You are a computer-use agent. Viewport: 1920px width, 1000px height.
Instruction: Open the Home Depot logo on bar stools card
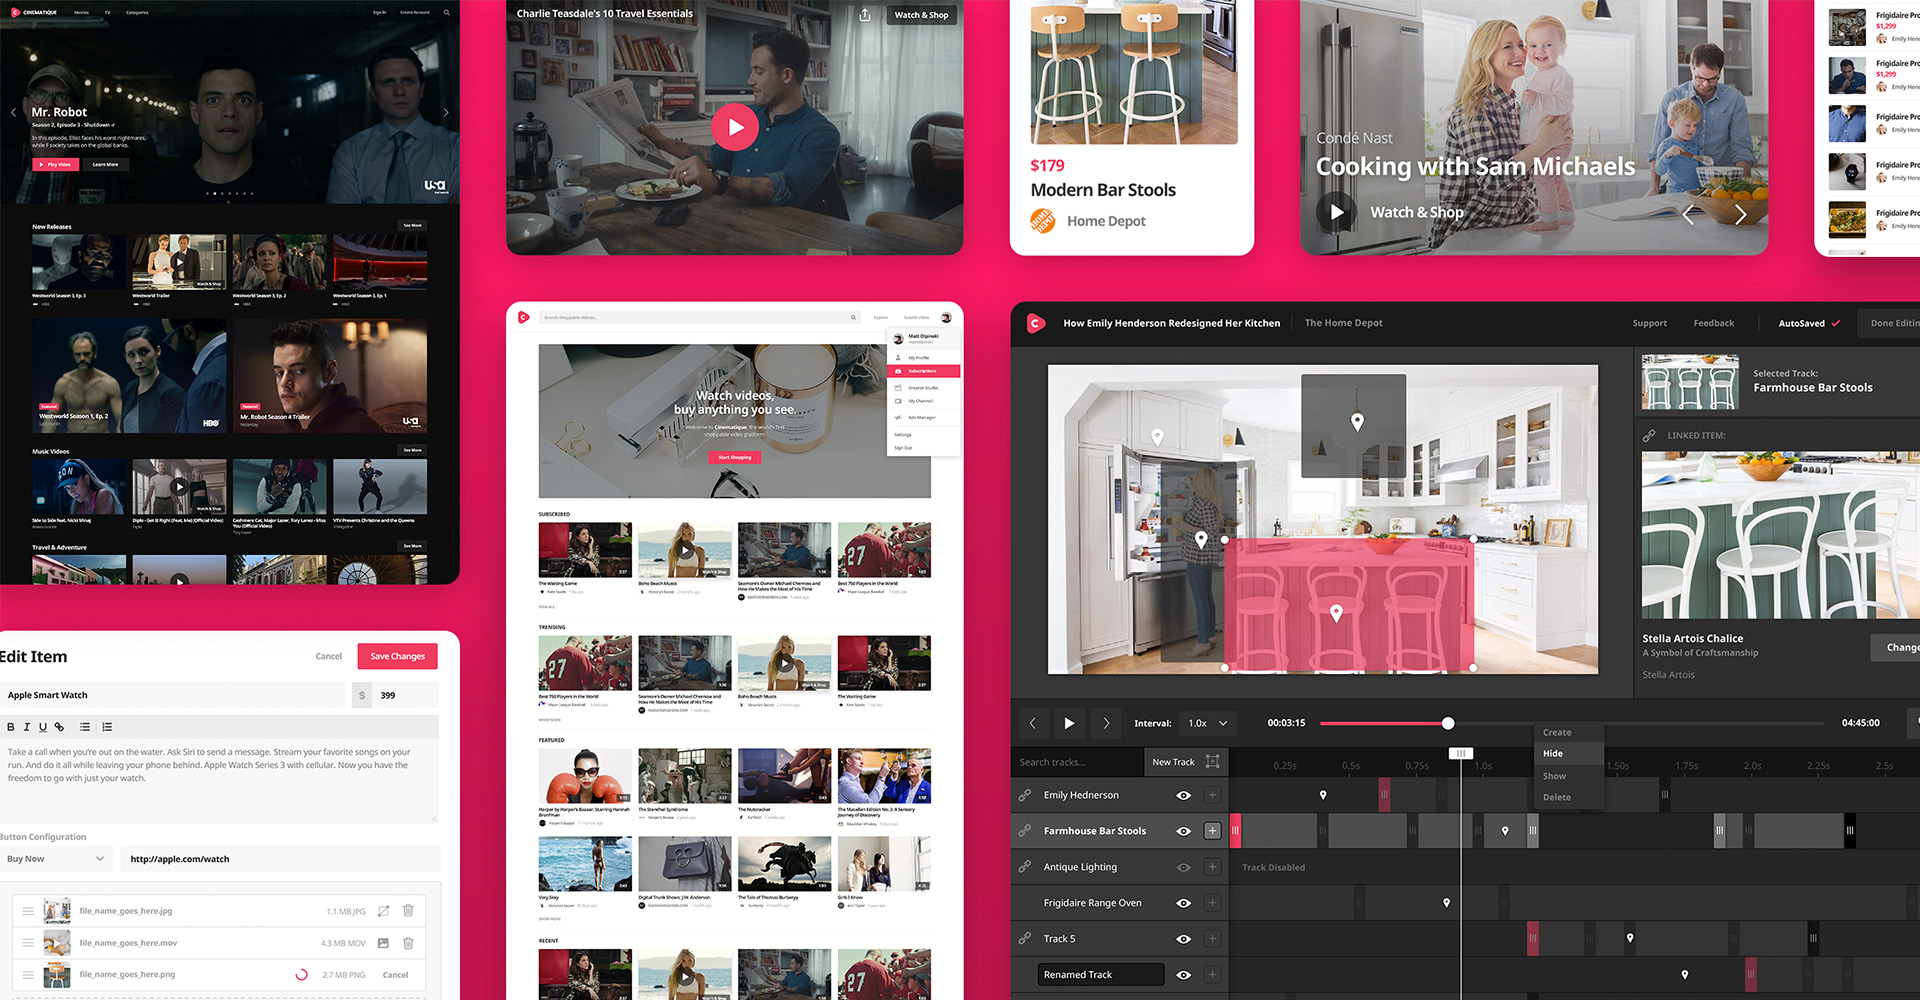[1043, 221]
